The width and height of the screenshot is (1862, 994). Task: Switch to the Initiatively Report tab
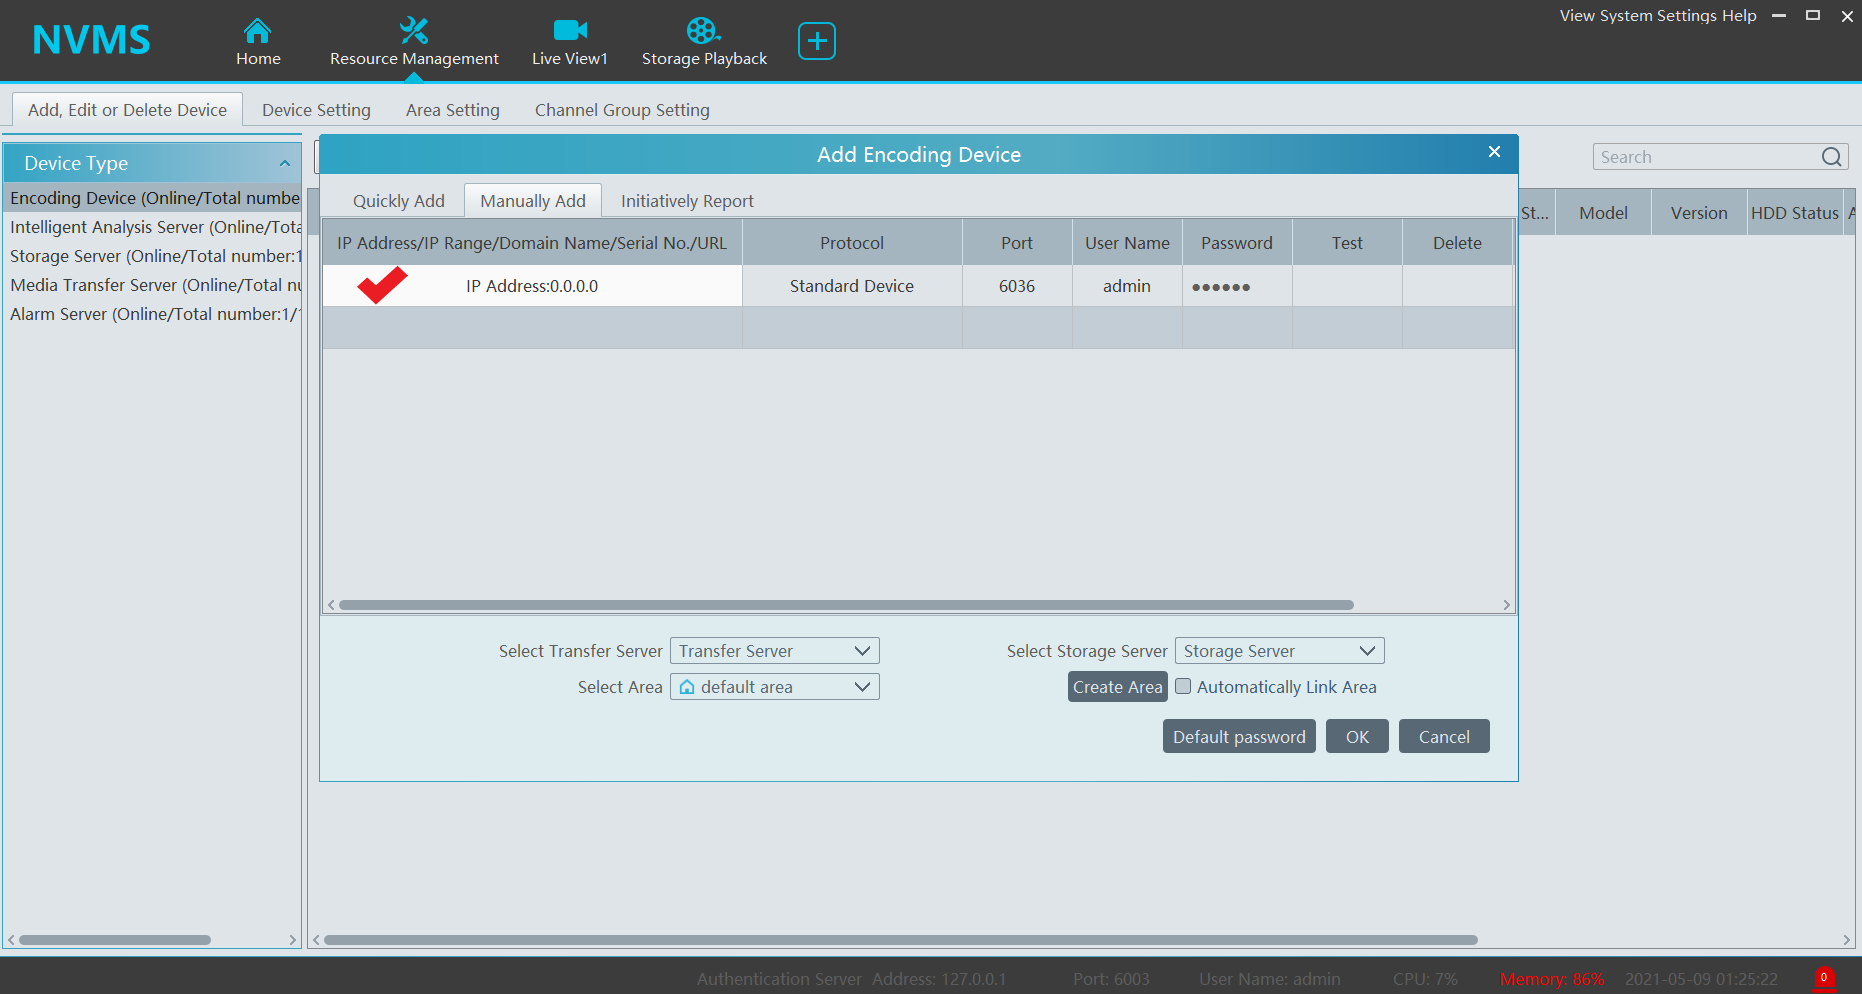pyautogui.click(x=687, y=201)
